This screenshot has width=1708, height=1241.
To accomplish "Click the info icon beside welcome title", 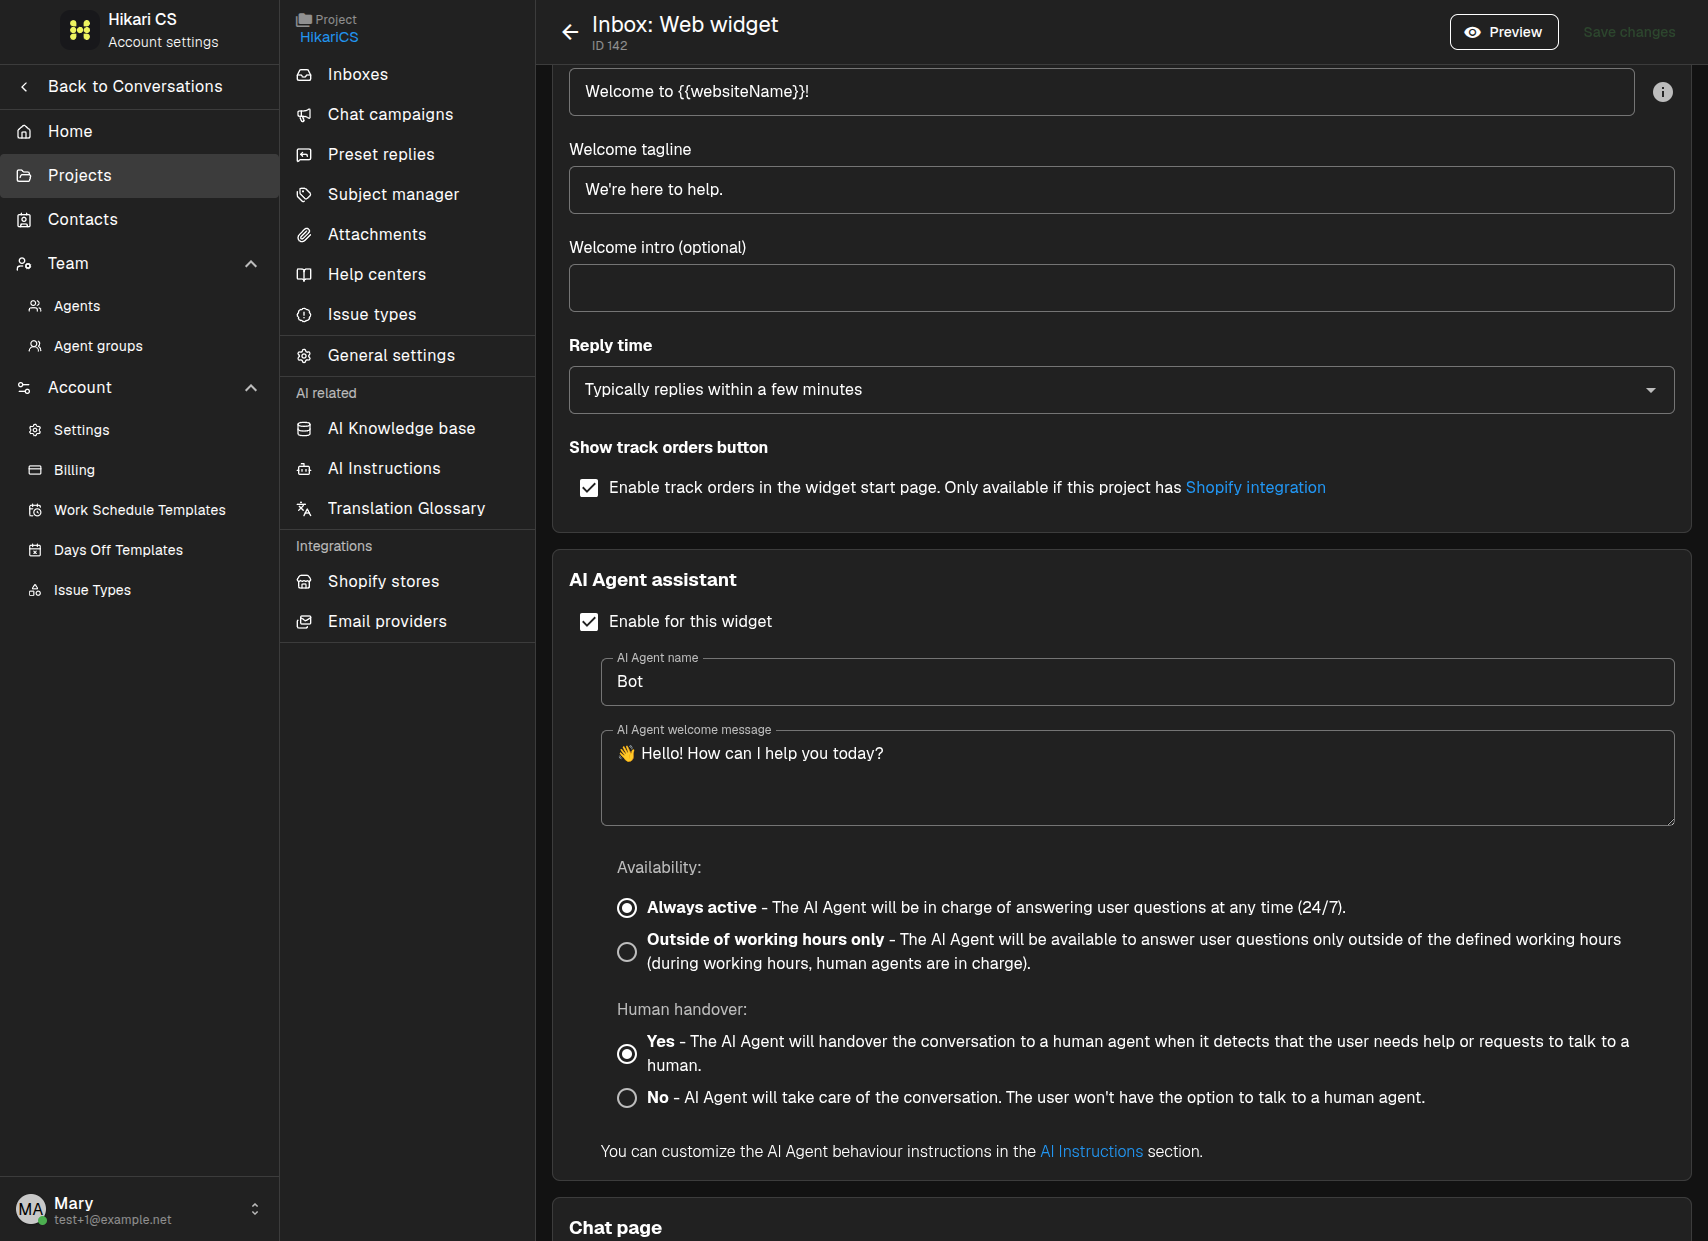I will (x=1663, y=92).
